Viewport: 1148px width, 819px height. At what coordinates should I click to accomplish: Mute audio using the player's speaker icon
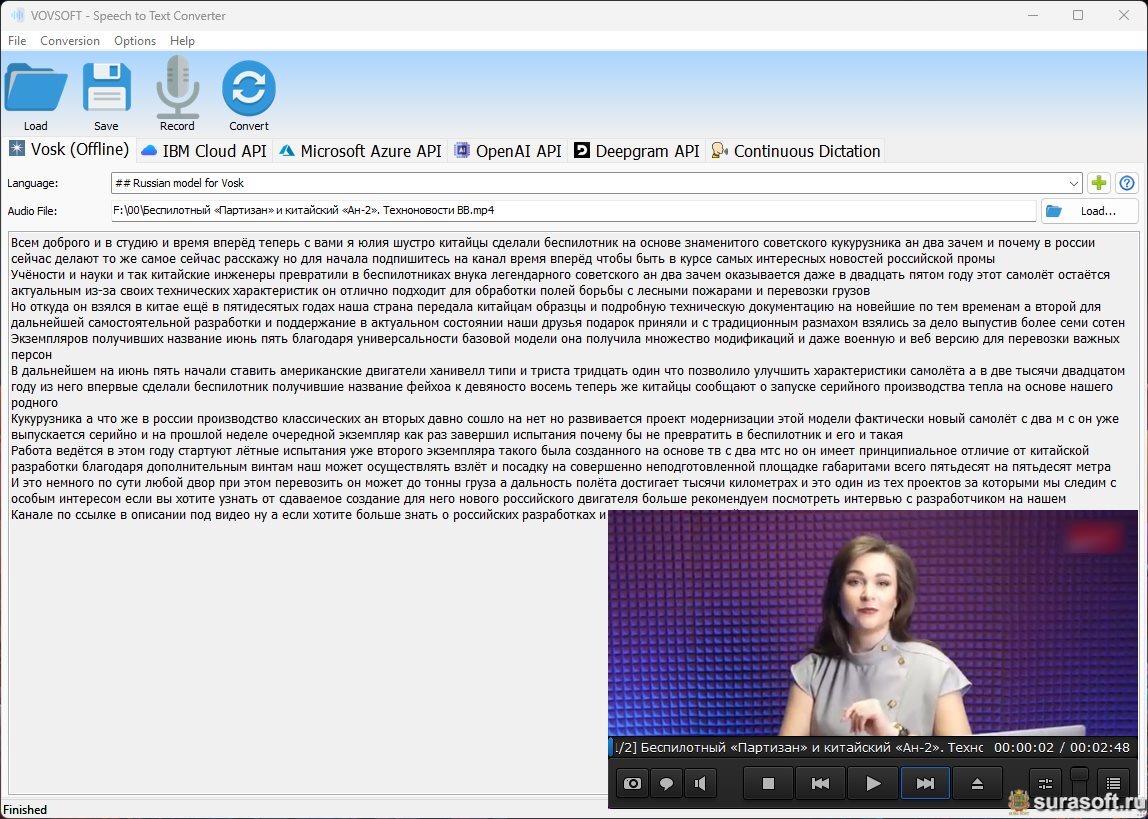coord(701,784)
